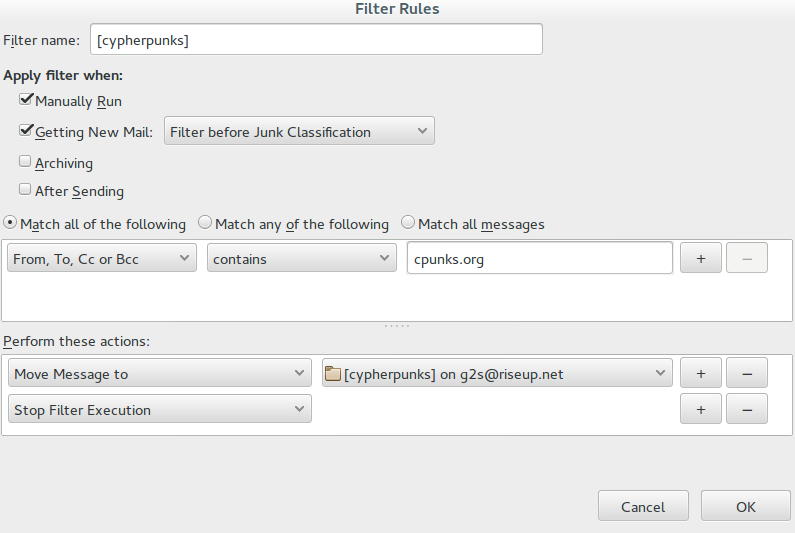
Task: Select Match any of the following
Action: tap(205, 223)
